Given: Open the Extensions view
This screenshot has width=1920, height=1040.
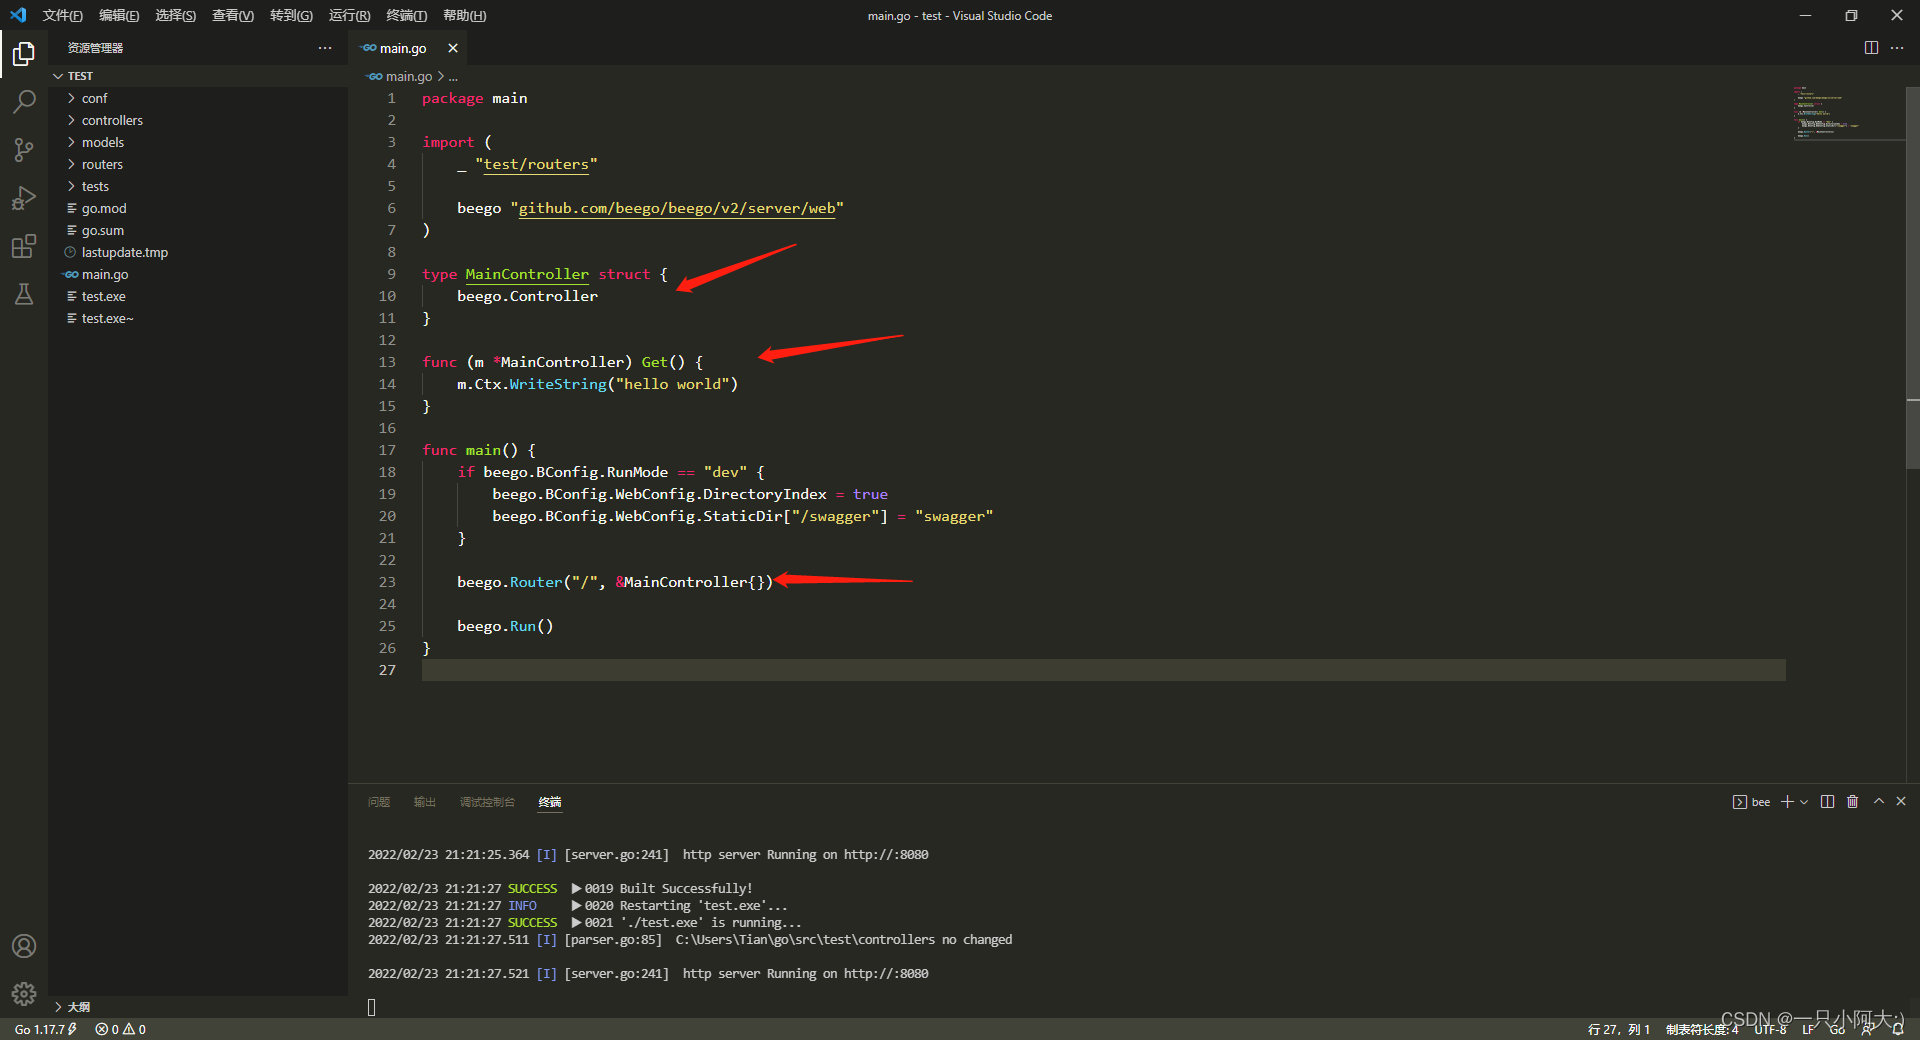Looking at the screenshot, I should pos(24,246).
